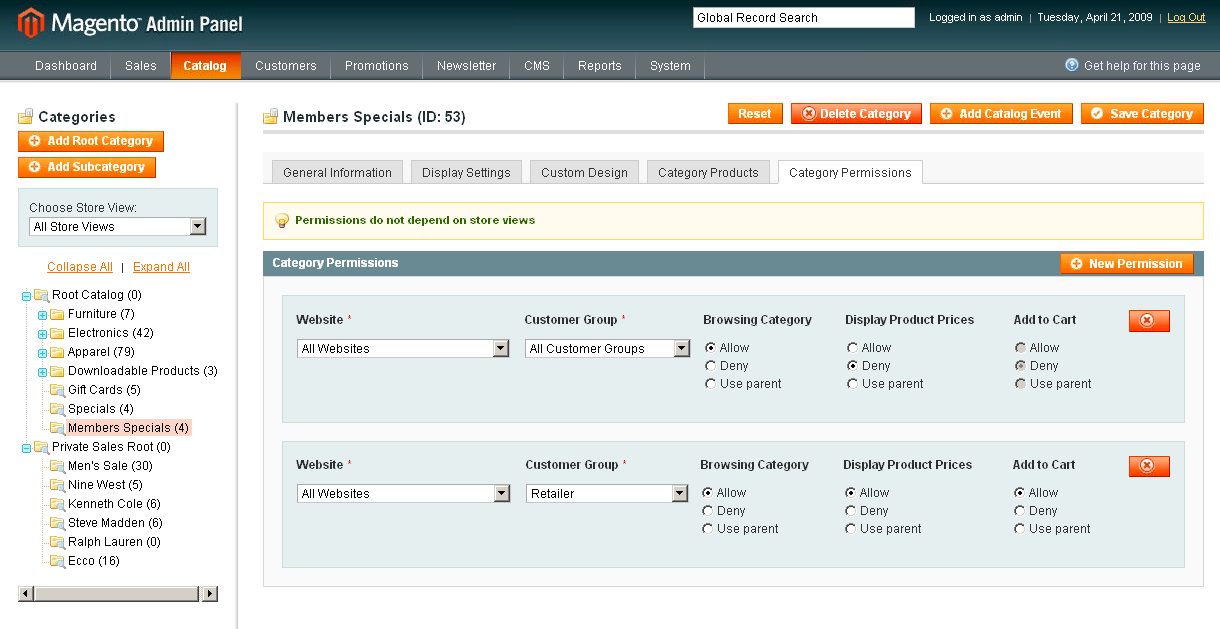Expand the Furniture category node
Screen dimensions: 1220x629
(43, 315)
